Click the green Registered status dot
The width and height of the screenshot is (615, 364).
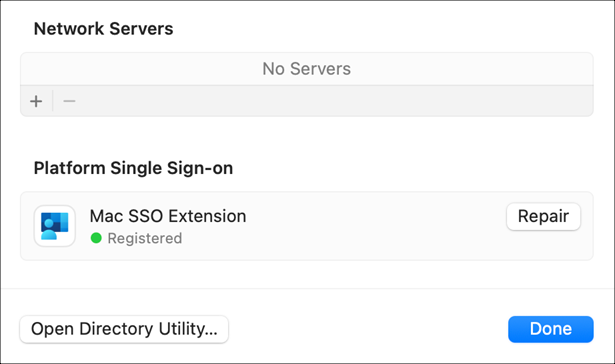tap(96, 238)
